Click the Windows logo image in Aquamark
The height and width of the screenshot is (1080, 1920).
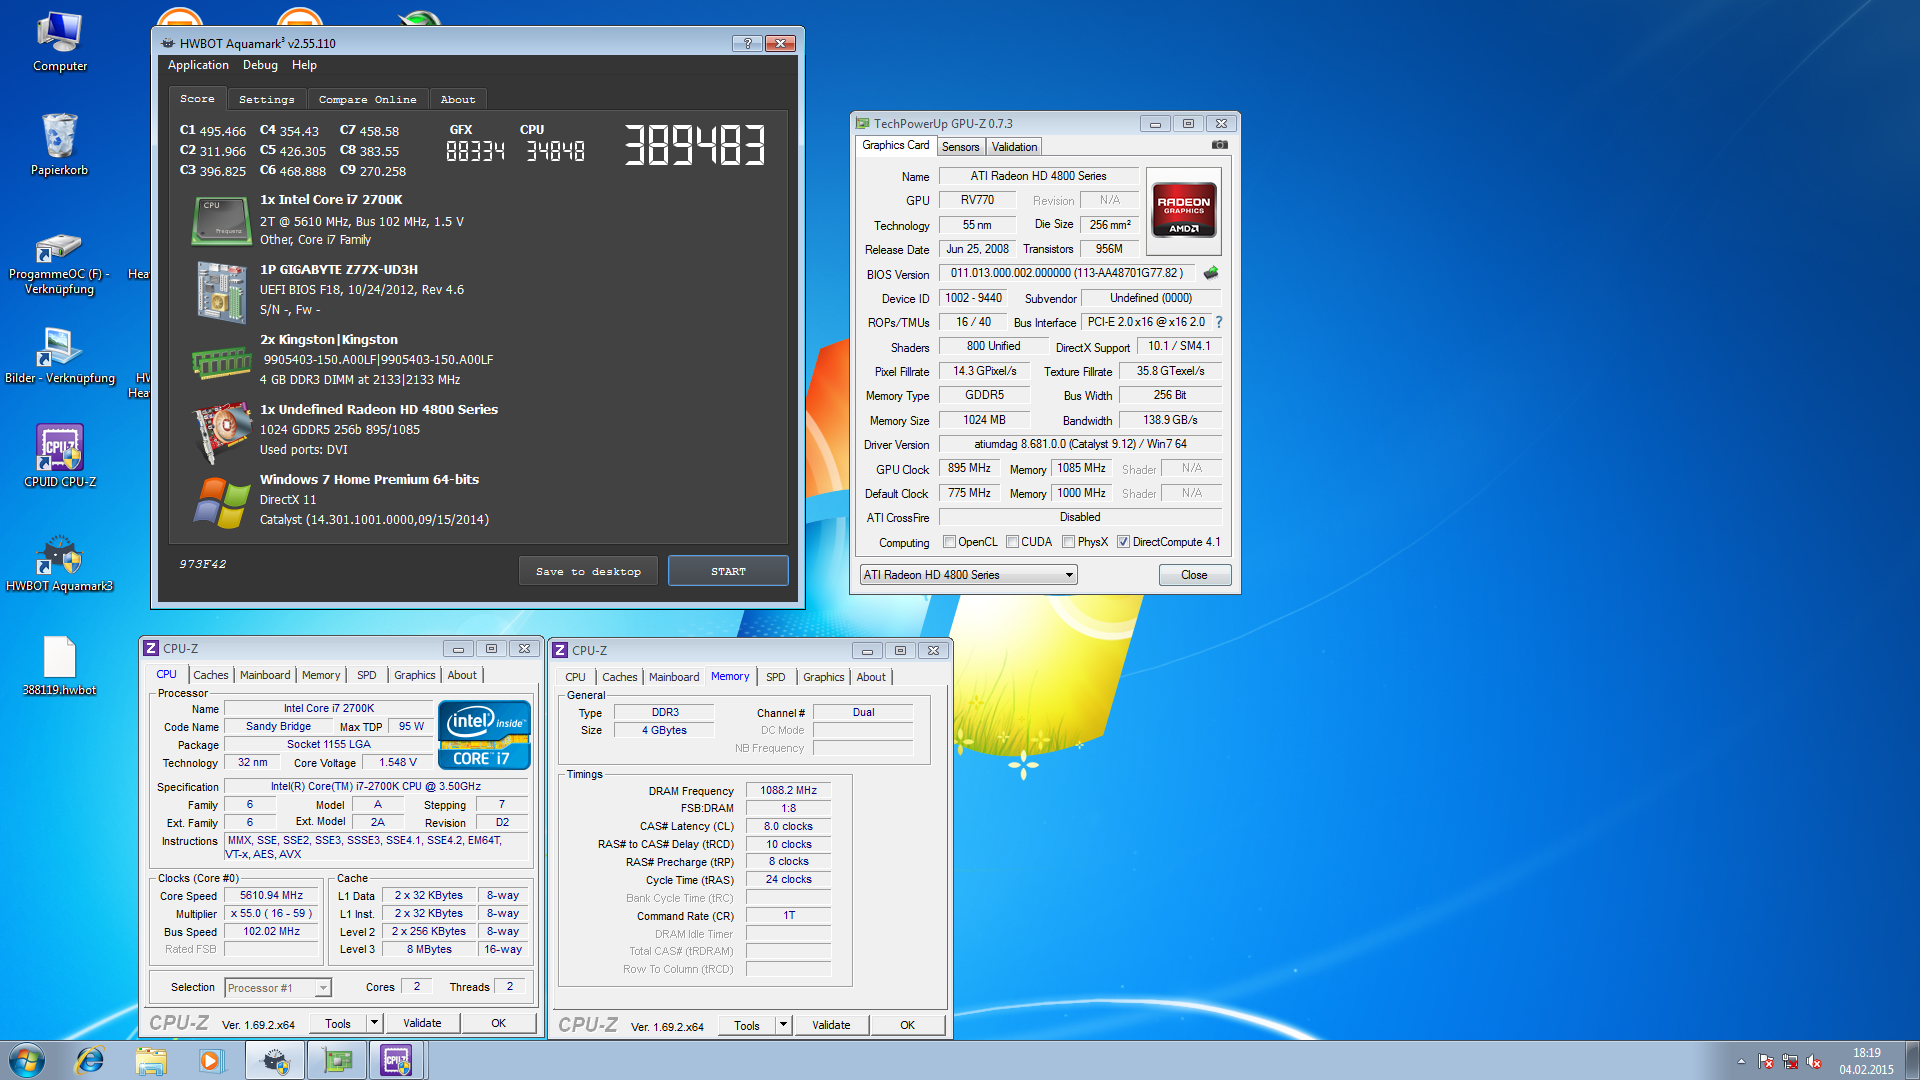coord(221,503)
